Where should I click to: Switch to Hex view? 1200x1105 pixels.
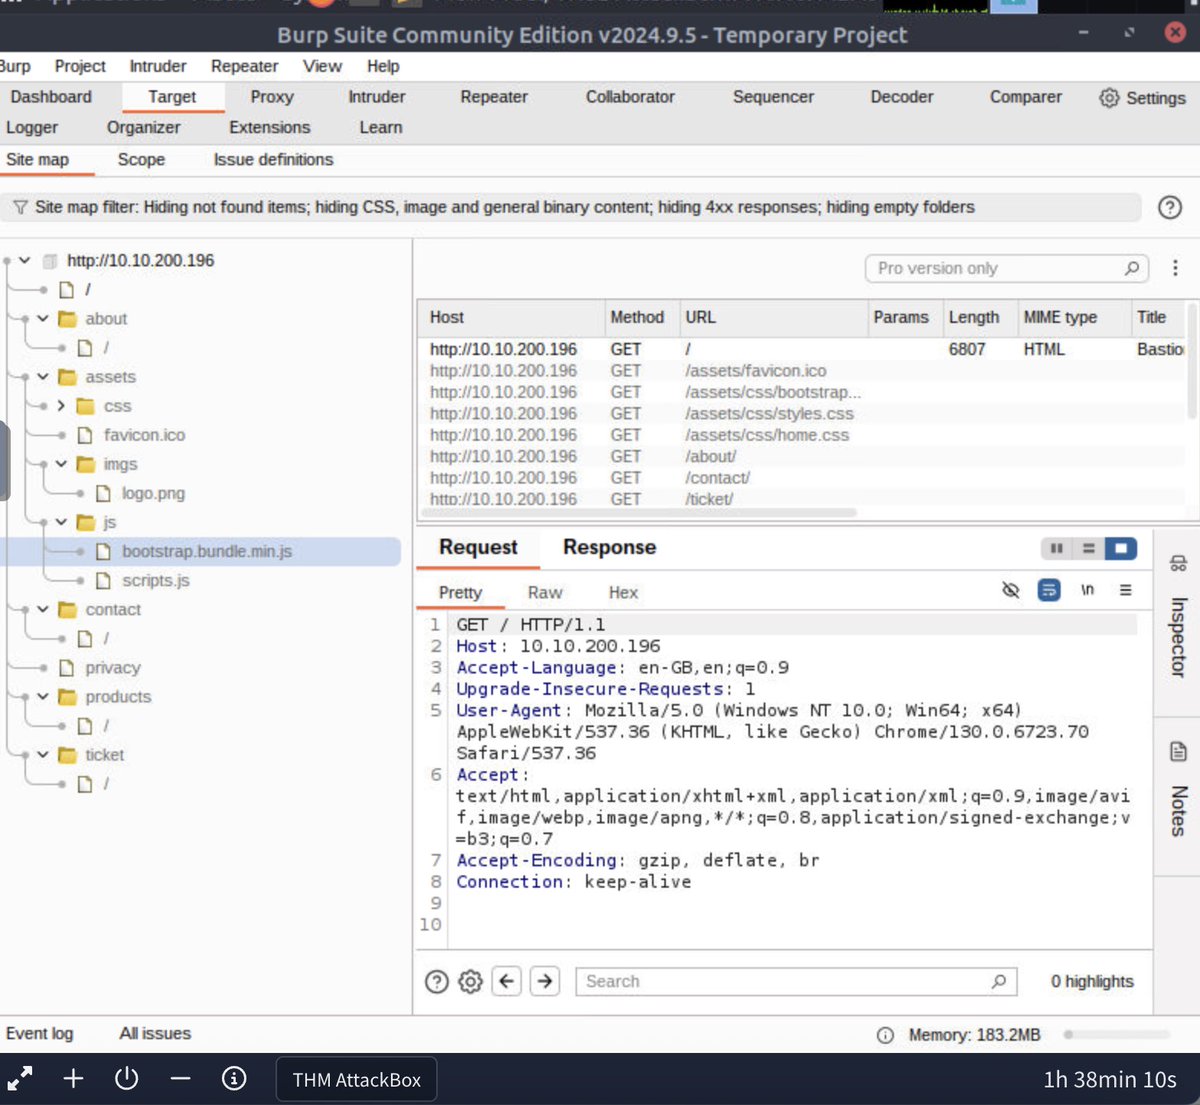(623, 593)
